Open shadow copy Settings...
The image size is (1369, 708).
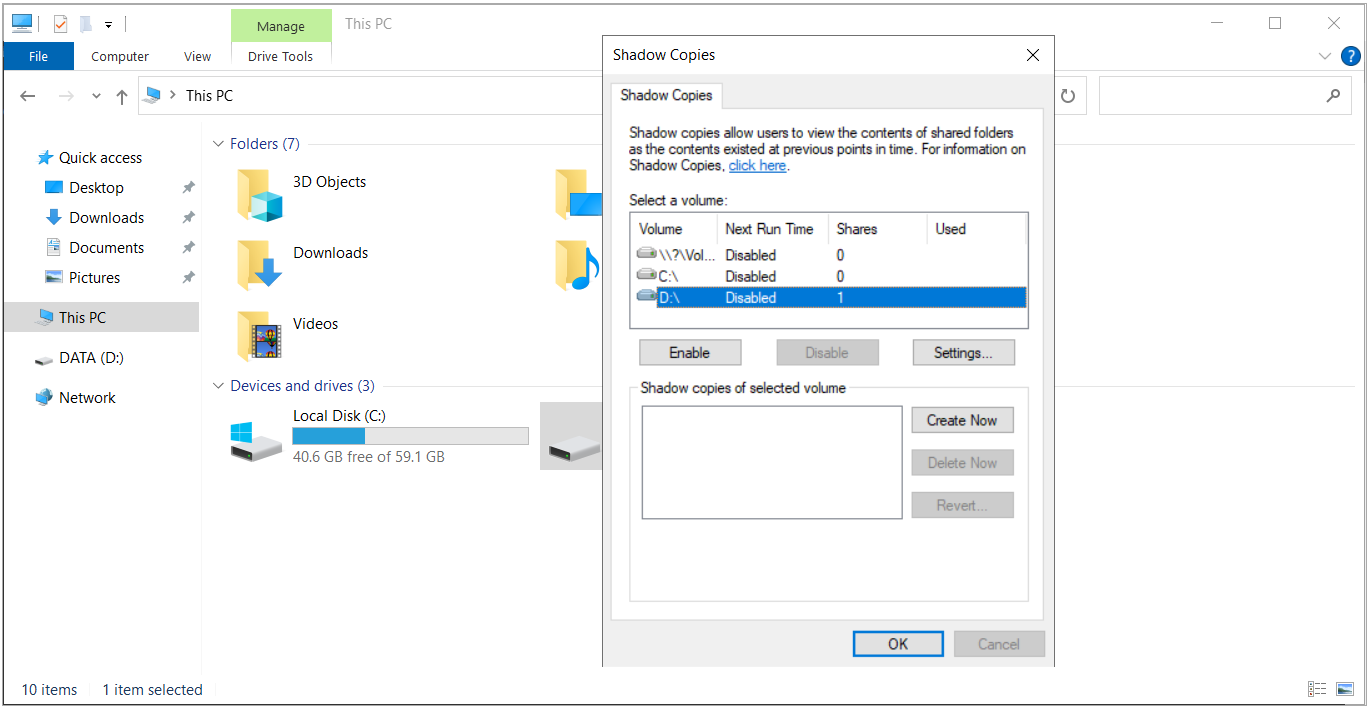(x=963, y=353)
